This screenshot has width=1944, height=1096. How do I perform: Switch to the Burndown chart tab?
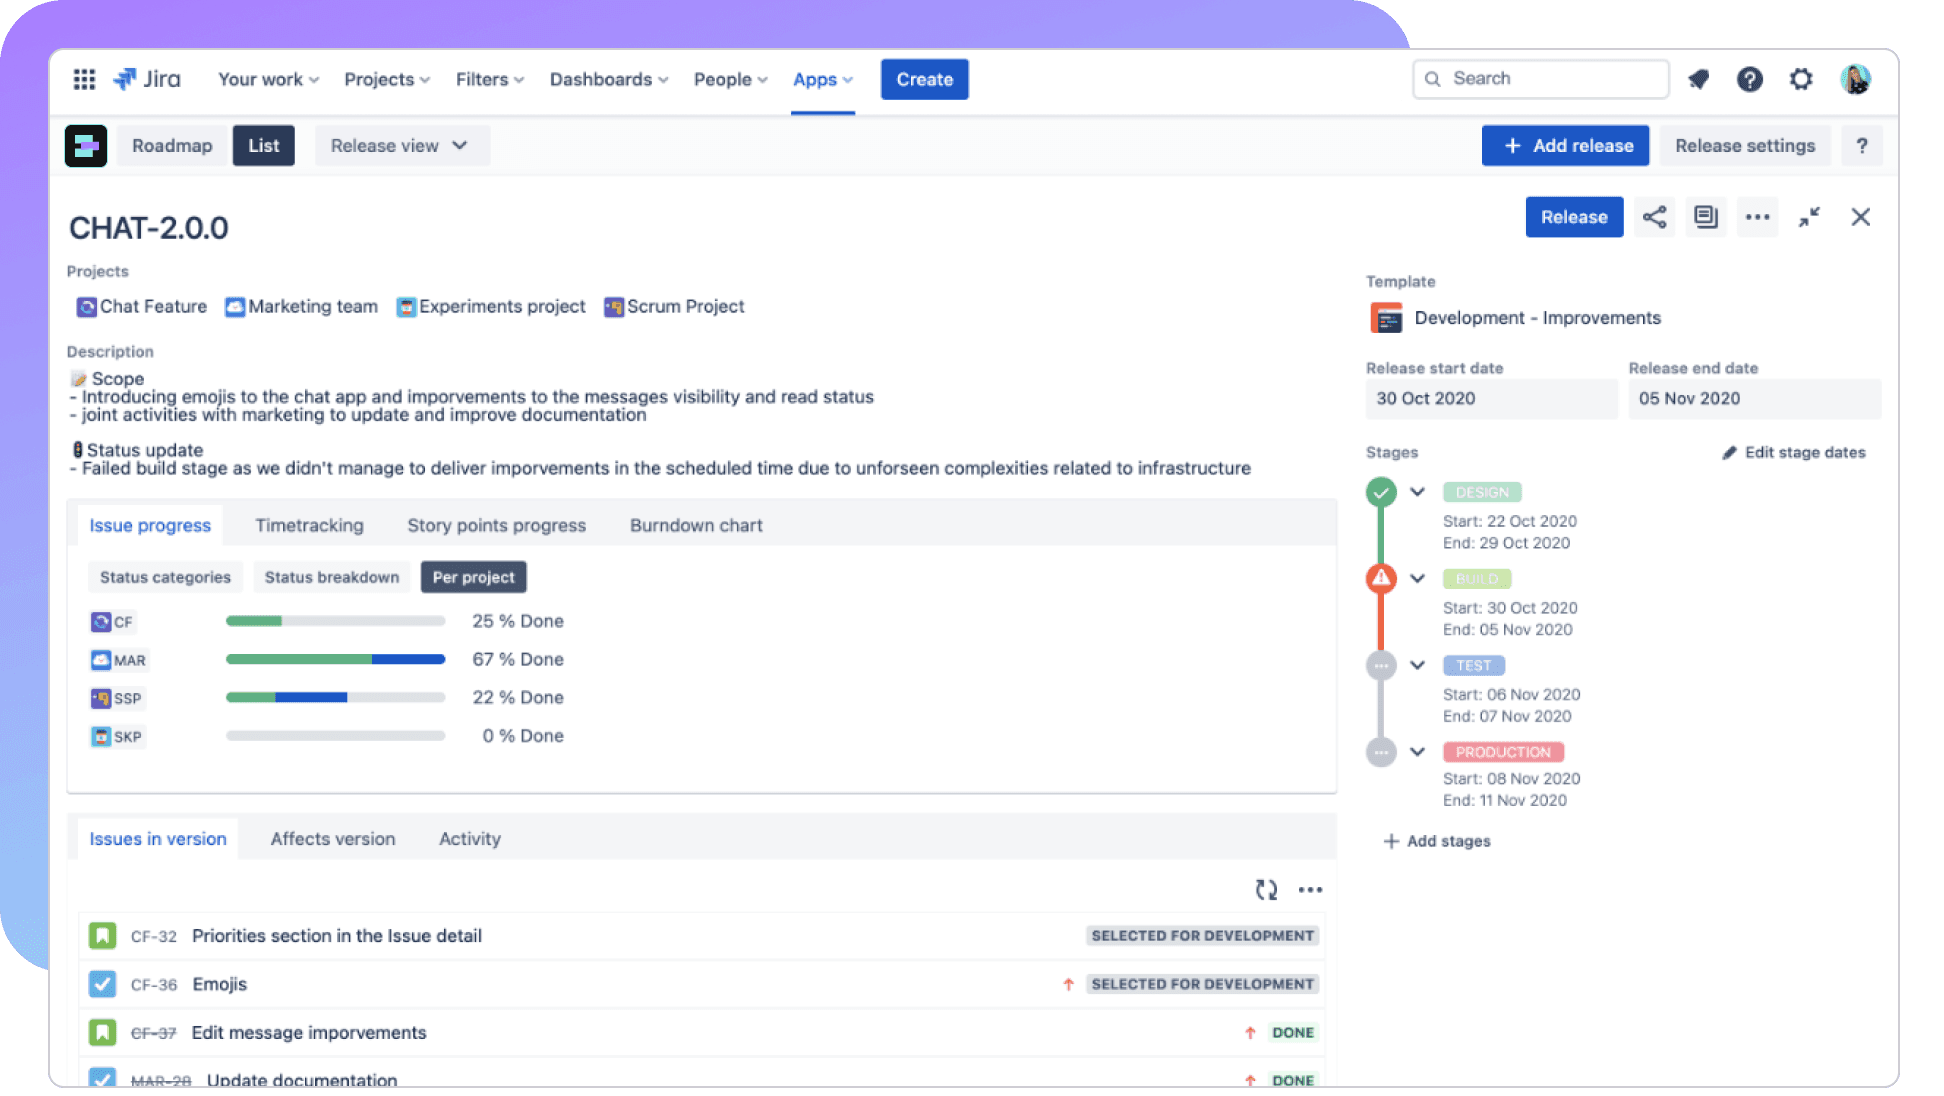(x=696, y=525)
